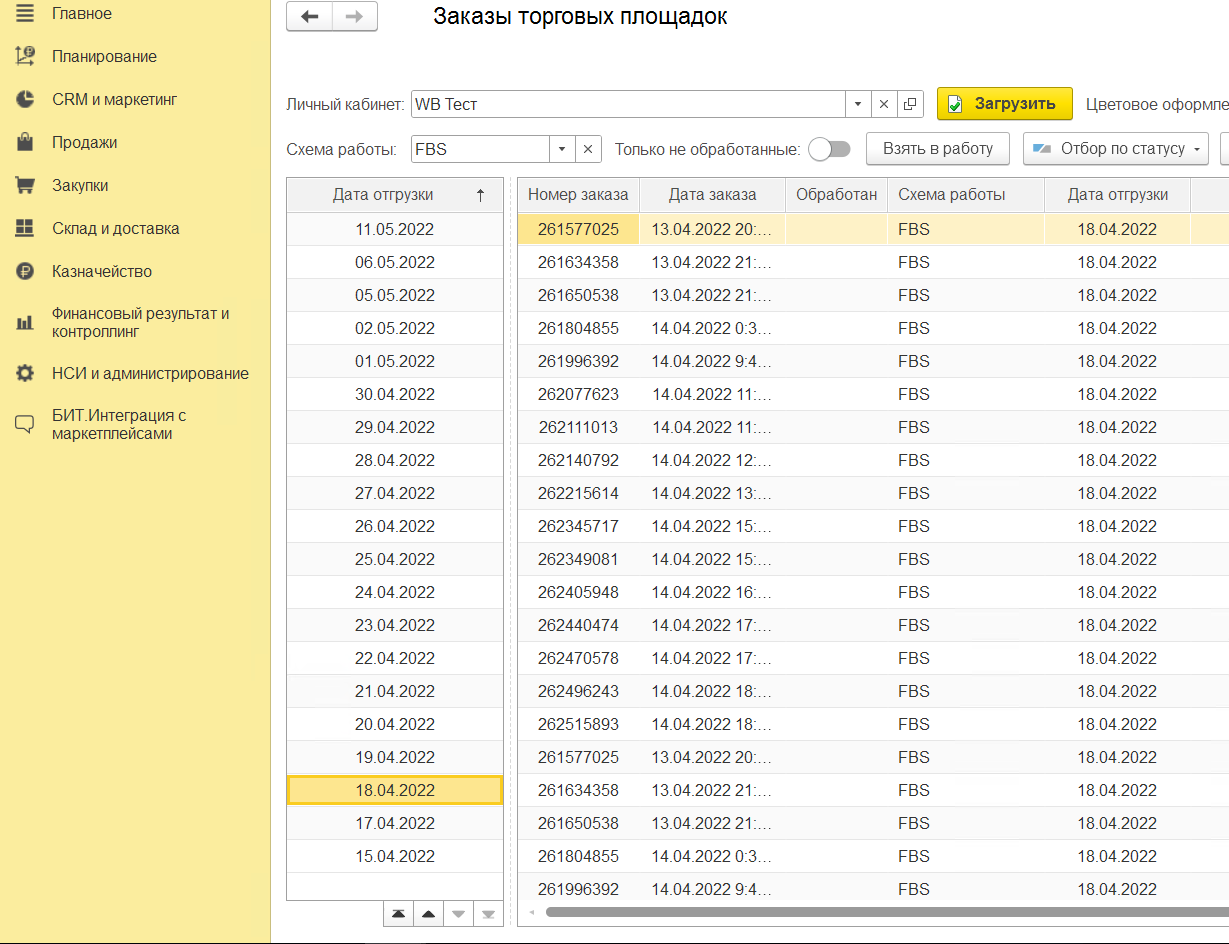This screenshot has height=944, width=1229.
Task: Open Казначейство ruble icon section
Action: click(x=25, y=272)
